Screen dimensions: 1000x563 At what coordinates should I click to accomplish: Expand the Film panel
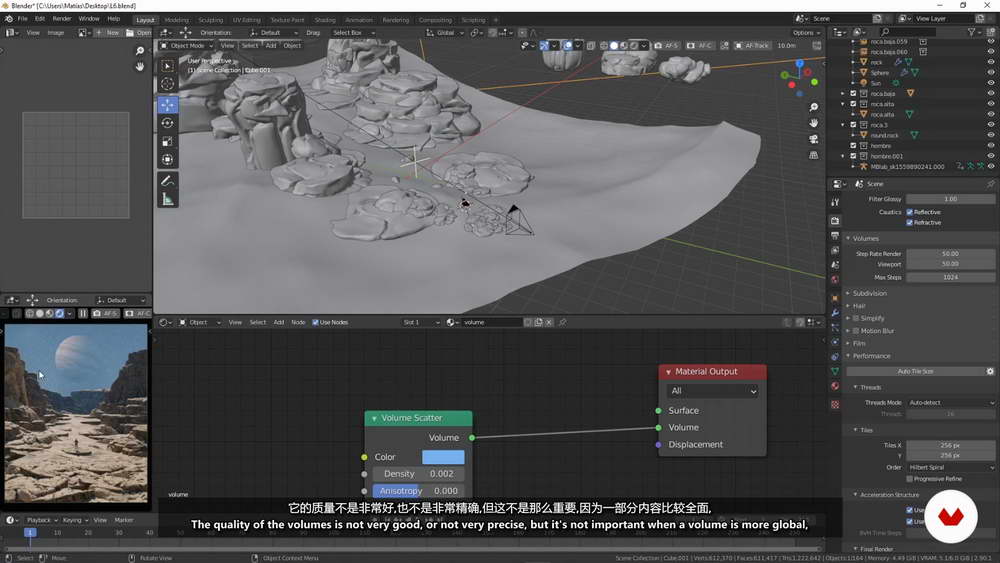859,344
